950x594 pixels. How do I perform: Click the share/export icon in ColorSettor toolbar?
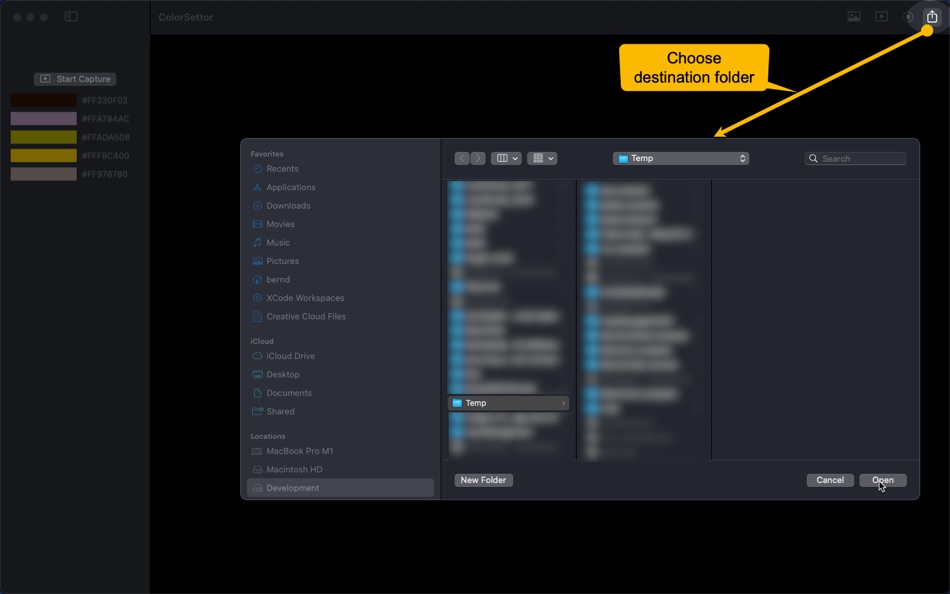point(931,16)
